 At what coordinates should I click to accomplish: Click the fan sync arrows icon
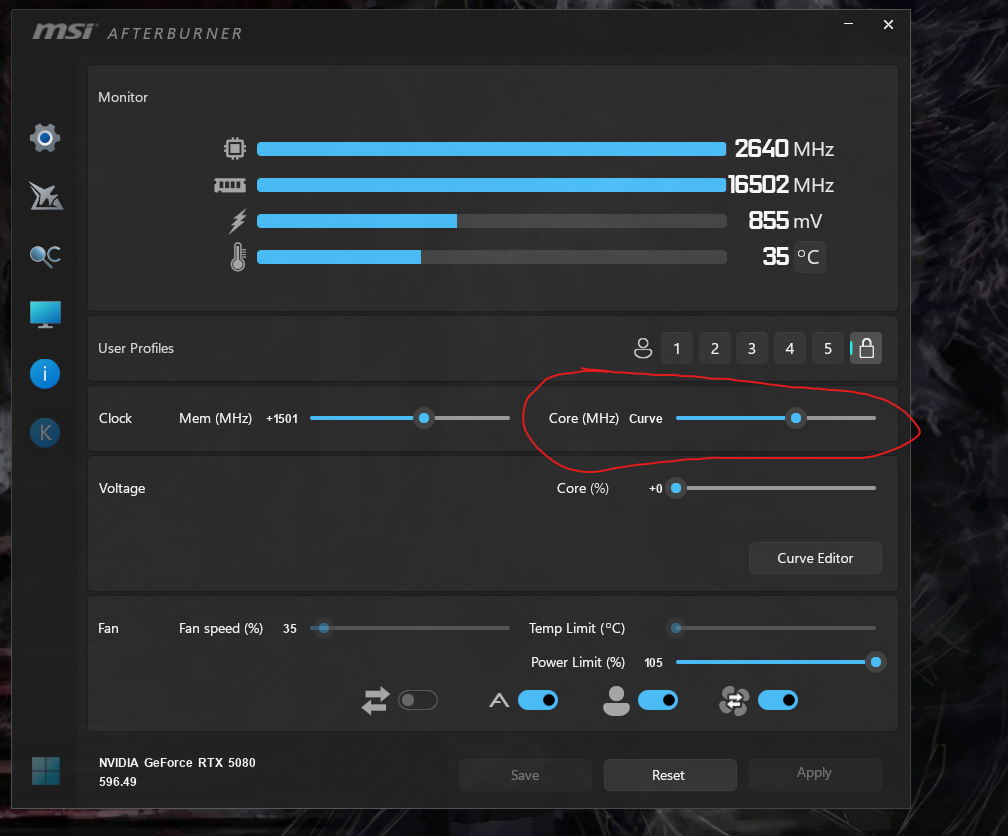pyautogui.click(x=375, y=700)
